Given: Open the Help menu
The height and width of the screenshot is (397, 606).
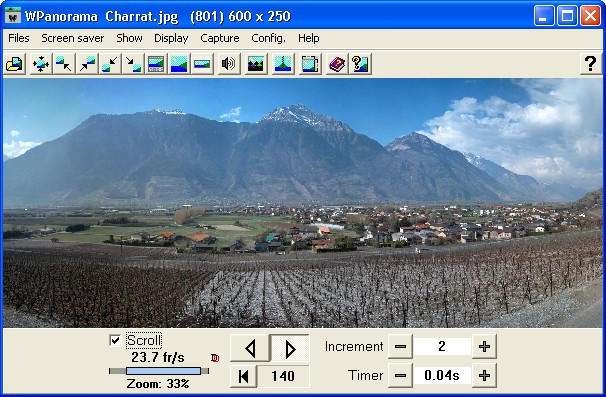Looking at the screenshot, I should coord(308,38).
